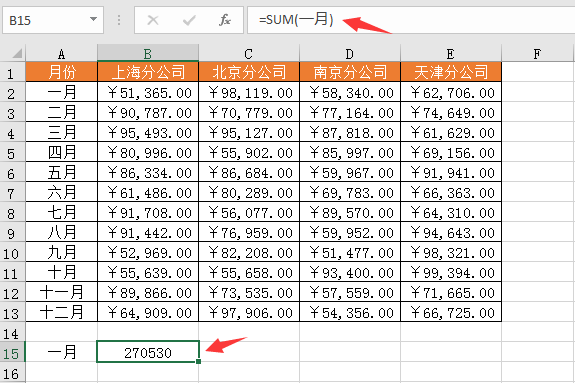Click the 南京分公司 header cell
Screen dimensions: 575x383
(x=350, y=72)
